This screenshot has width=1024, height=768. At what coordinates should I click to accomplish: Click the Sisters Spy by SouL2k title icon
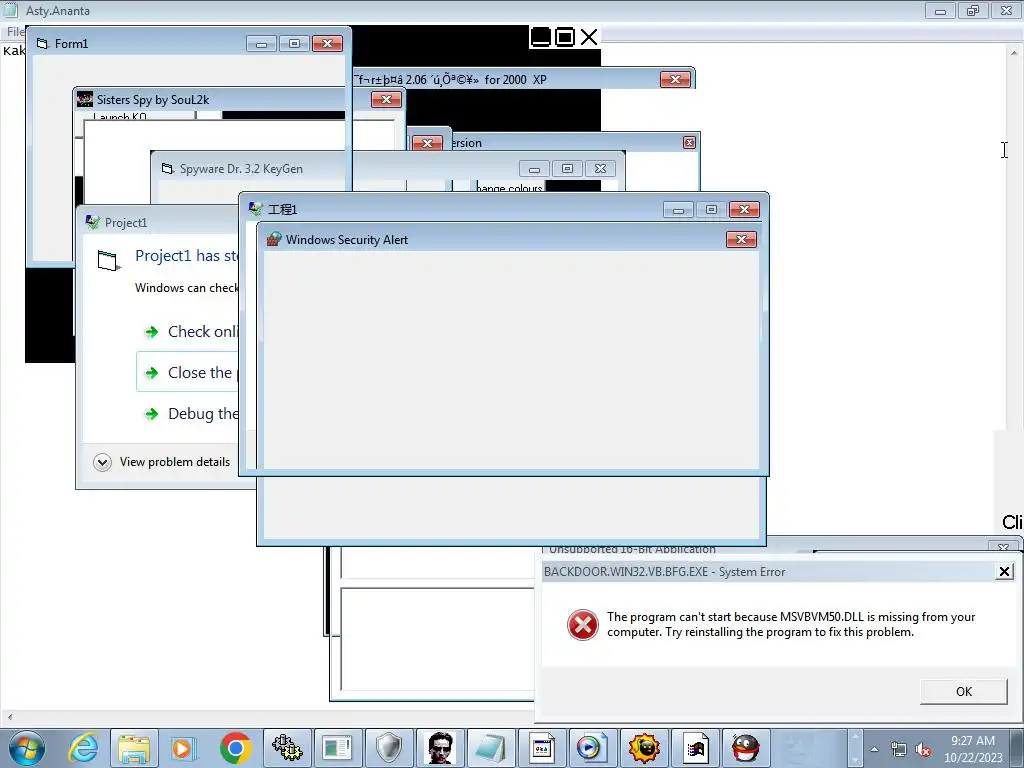click(85, 99)
